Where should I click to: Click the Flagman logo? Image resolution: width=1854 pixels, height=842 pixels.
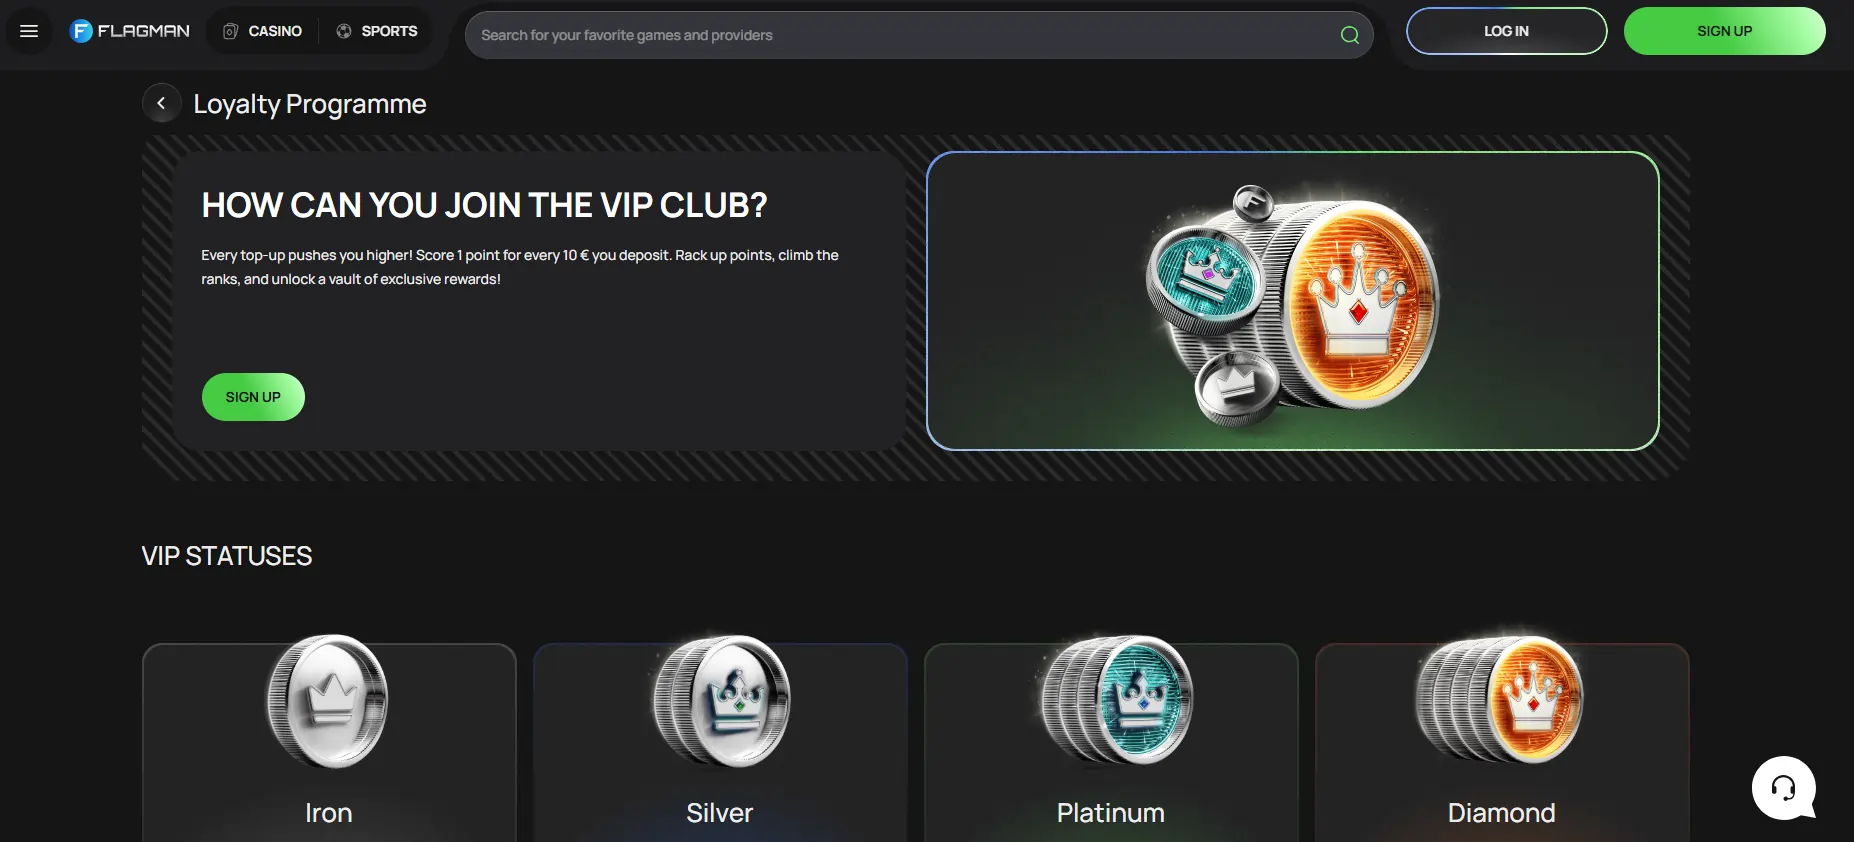[129, 31]
